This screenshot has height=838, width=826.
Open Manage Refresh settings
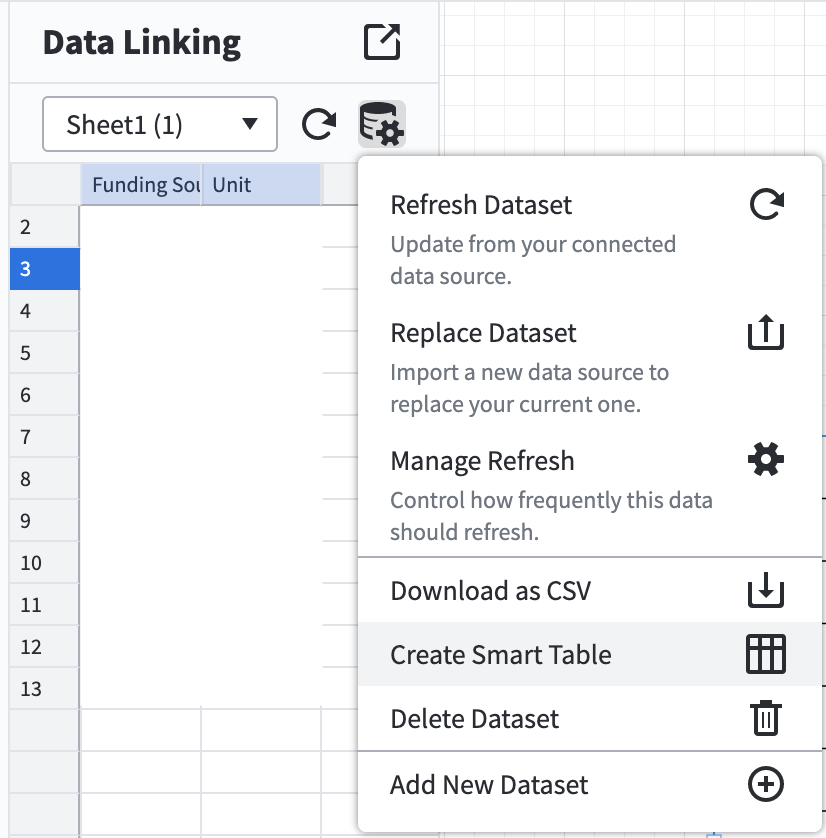[x=482, y=460]
